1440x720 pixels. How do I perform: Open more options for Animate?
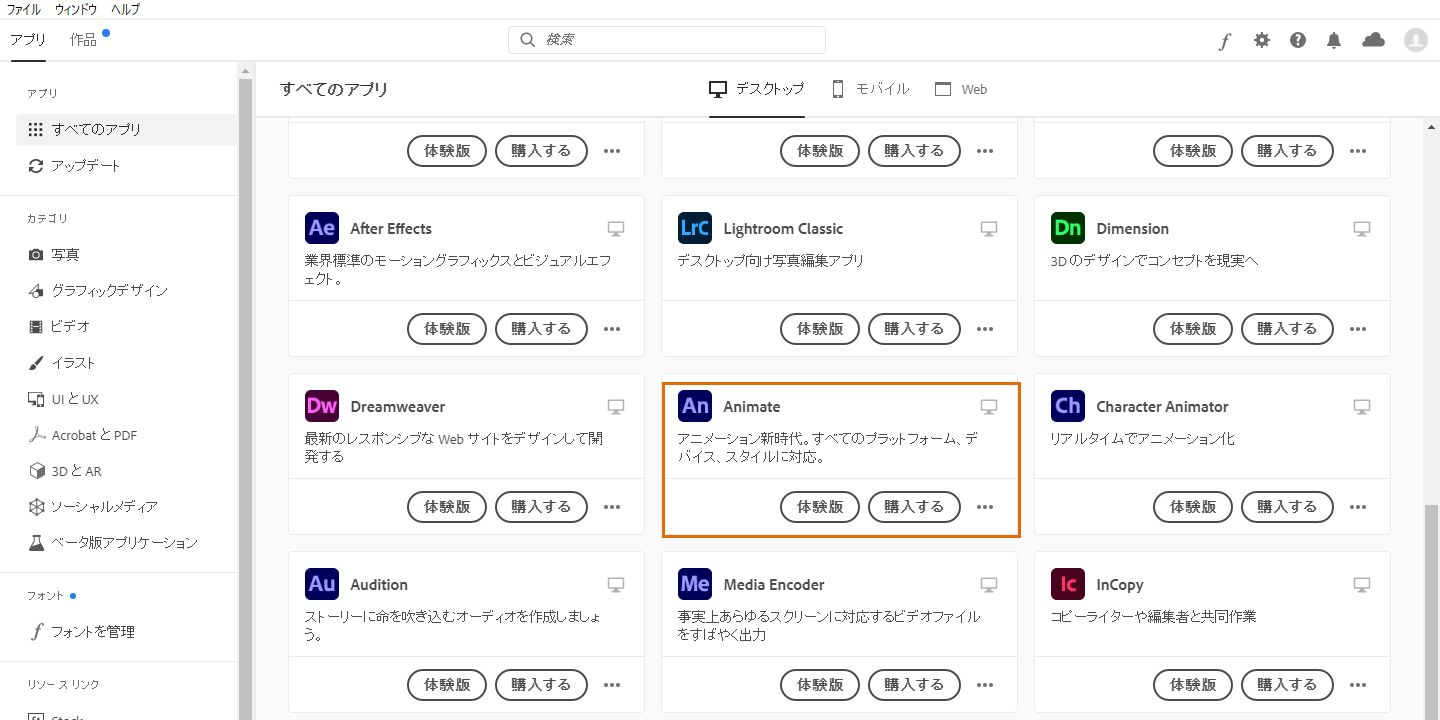tap(985, 507)
